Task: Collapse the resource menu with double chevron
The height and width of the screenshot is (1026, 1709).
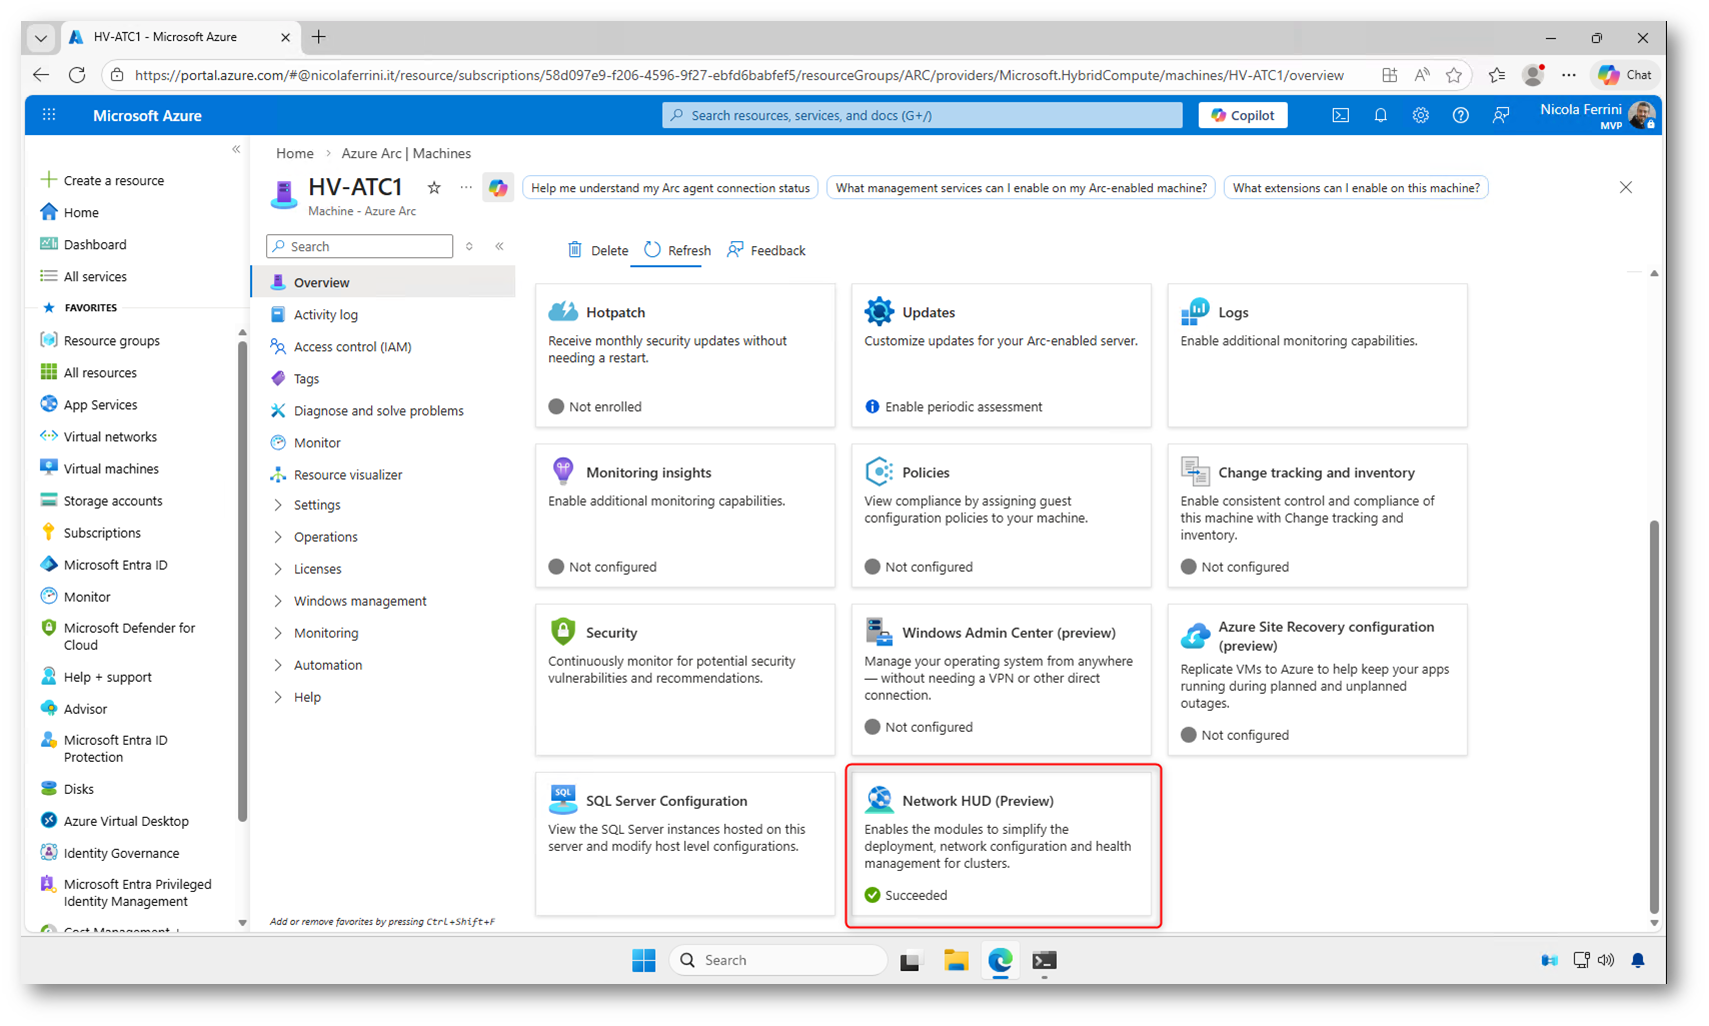Action: [x=499, y=246]
